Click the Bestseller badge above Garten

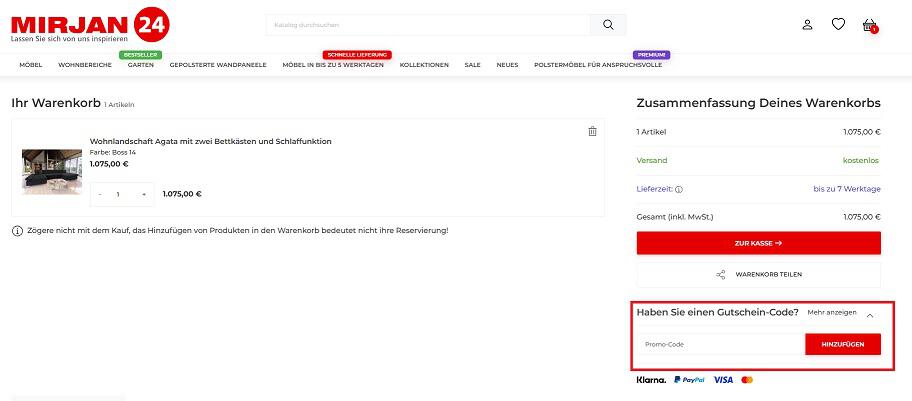point(141,55)
